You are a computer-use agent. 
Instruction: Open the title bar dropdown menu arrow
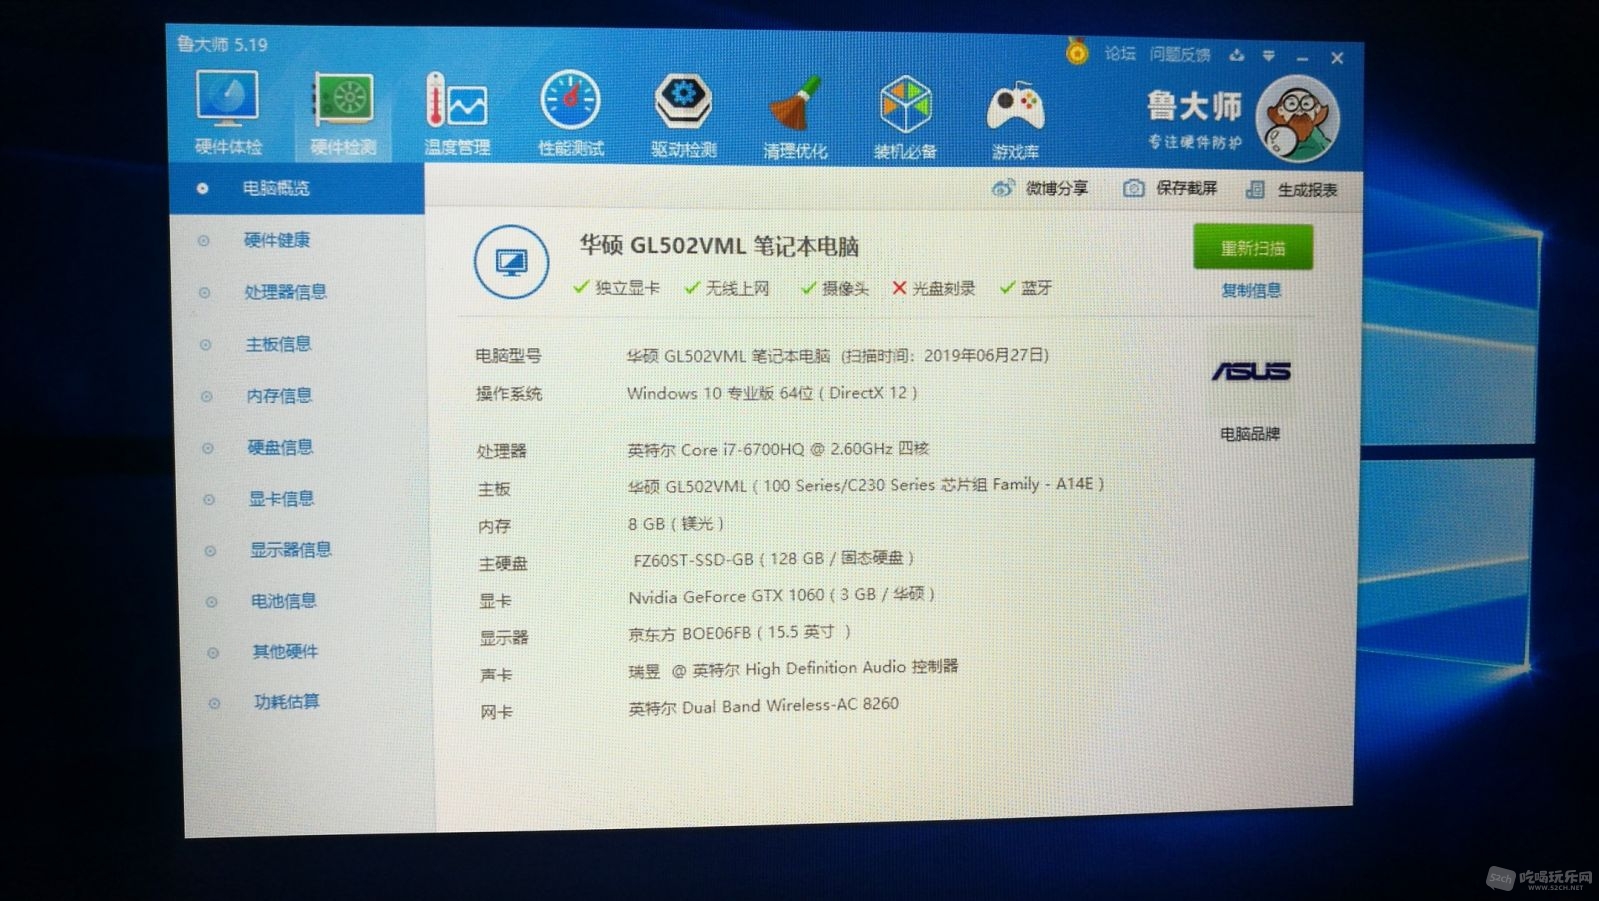tap(1268, 56)
